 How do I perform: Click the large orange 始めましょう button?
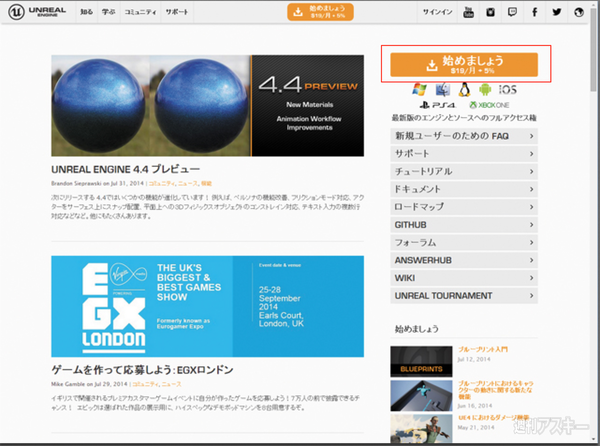[464, 65]
